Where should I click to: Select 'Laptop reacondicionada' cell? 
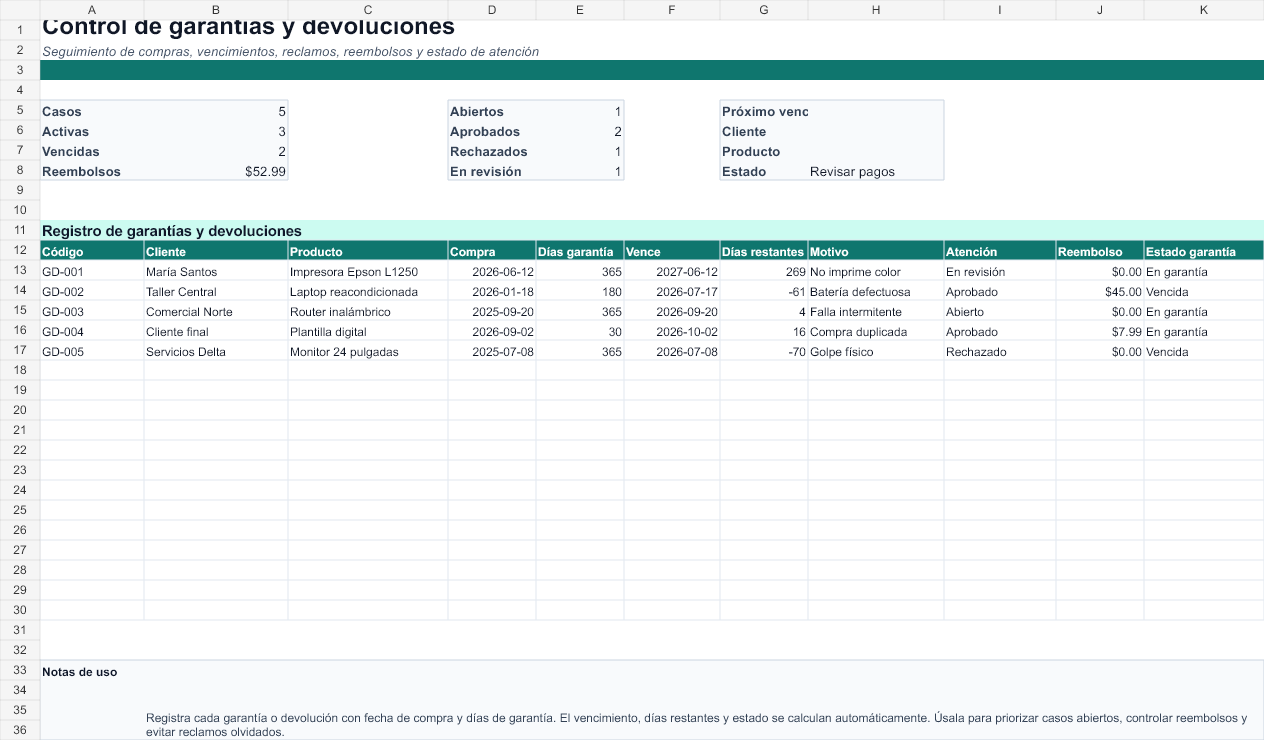click(x=368, y=291)
